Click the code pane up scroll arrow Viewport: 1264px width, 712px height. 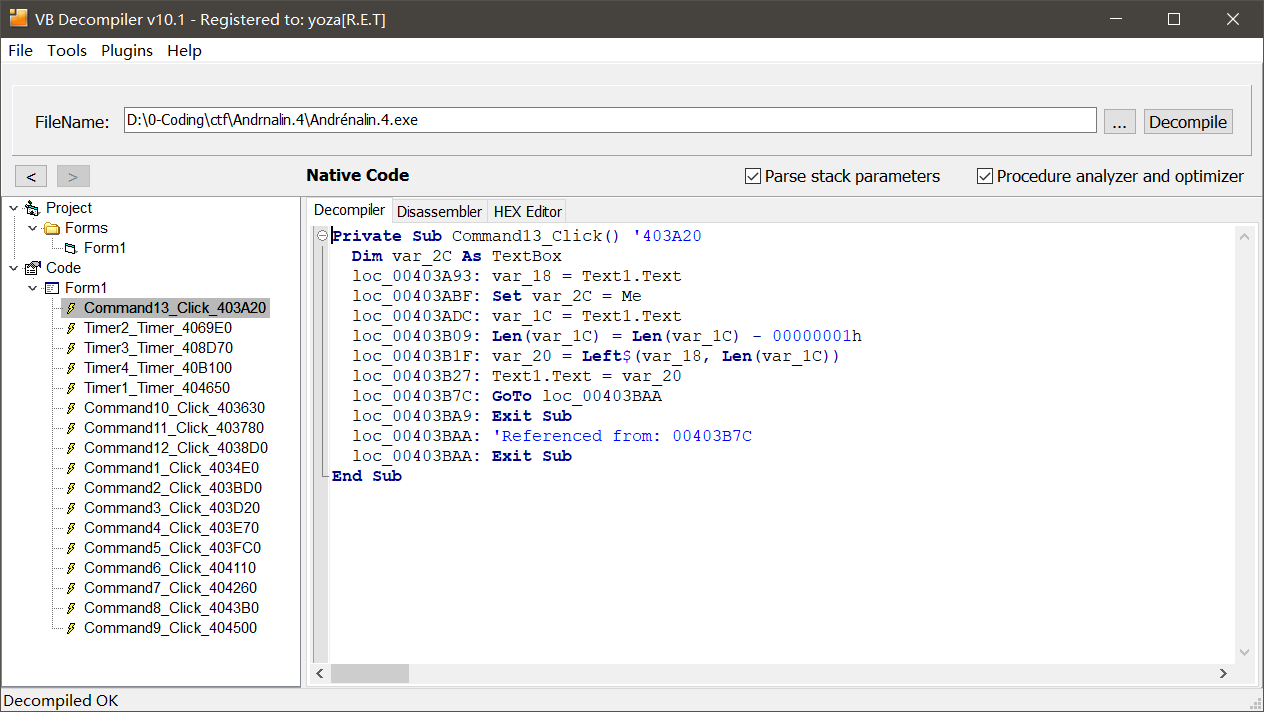pyautogui.click(x=1245, y=236)
